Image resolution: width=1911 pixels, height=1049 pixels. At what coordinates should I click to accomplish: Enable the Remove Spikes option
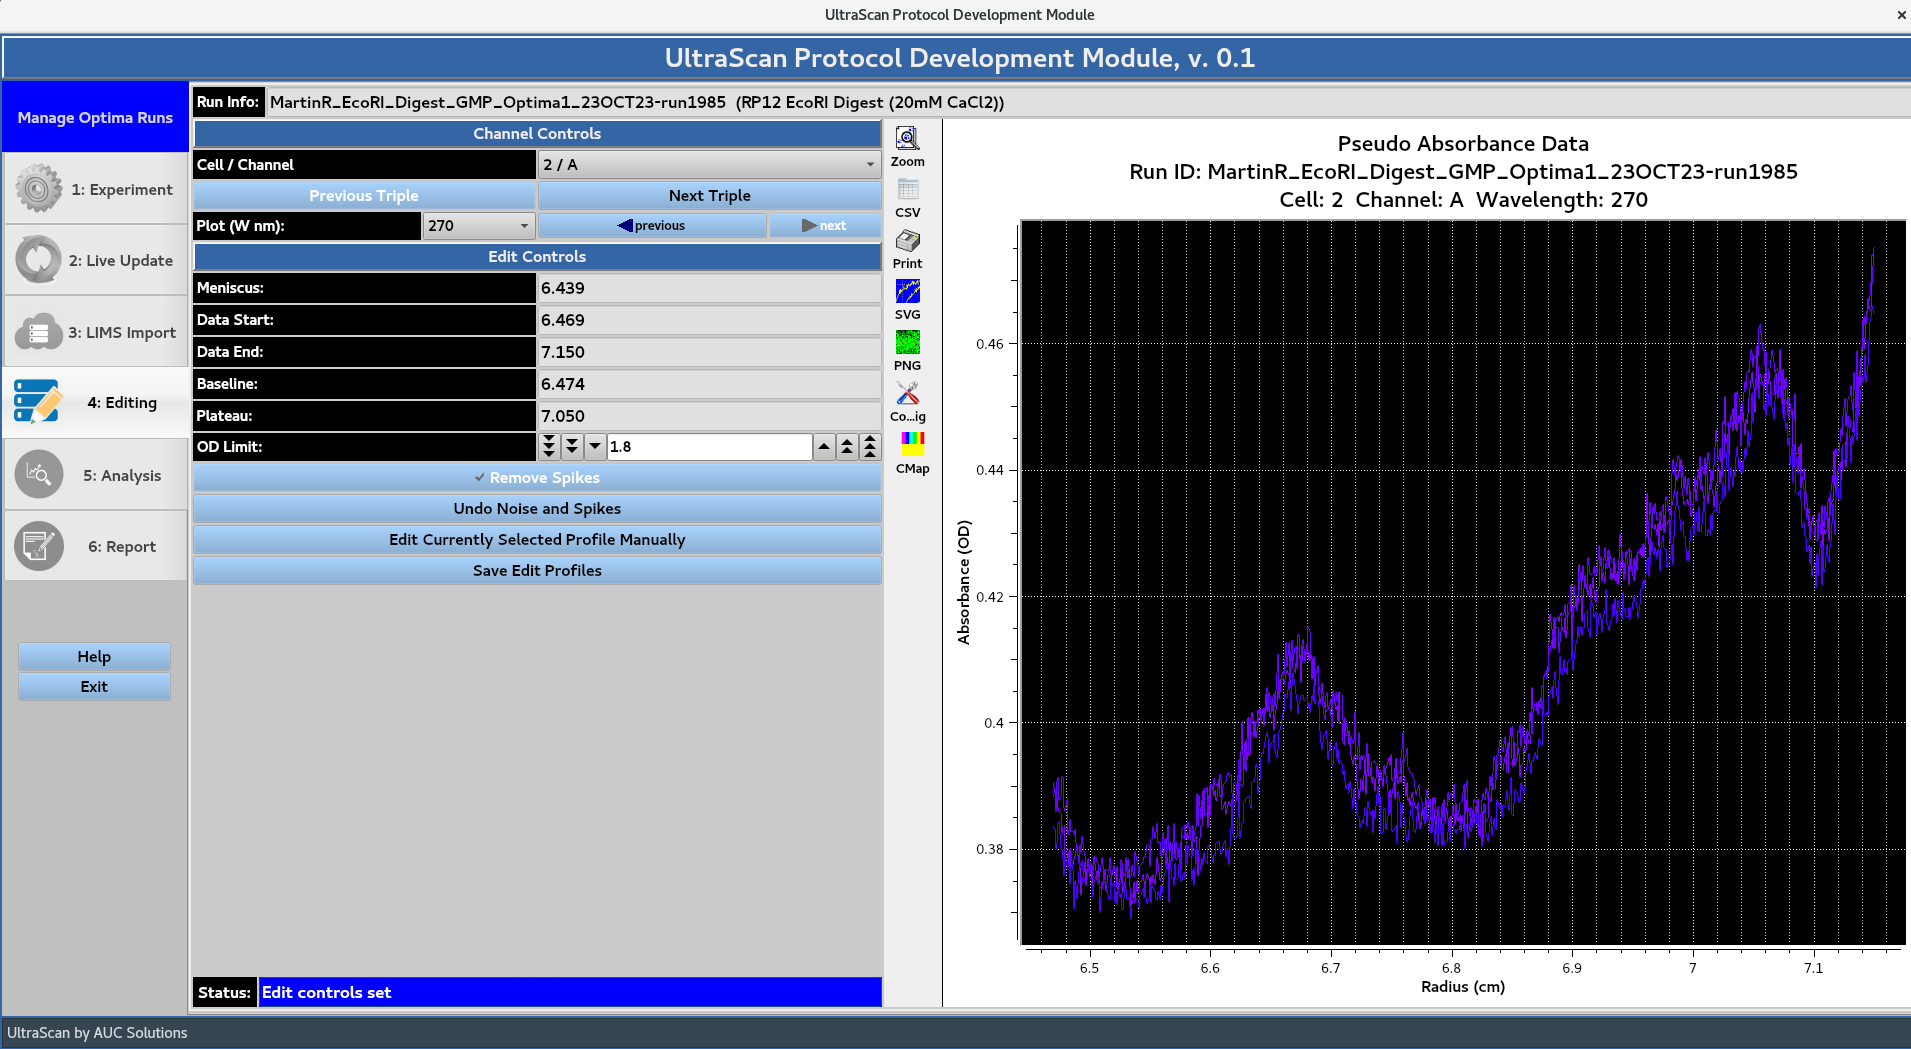pos(536,477)
